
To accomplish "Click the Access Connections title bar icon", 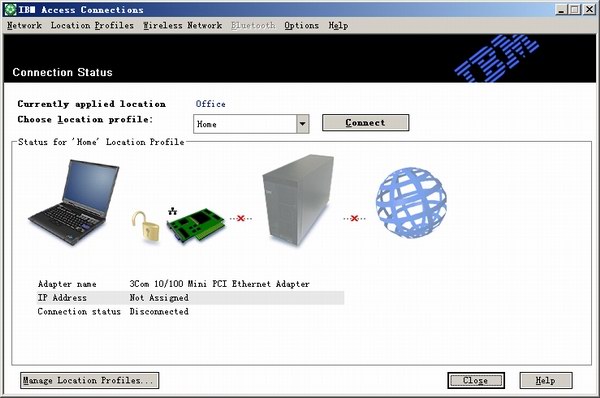I will click(10, 10).
